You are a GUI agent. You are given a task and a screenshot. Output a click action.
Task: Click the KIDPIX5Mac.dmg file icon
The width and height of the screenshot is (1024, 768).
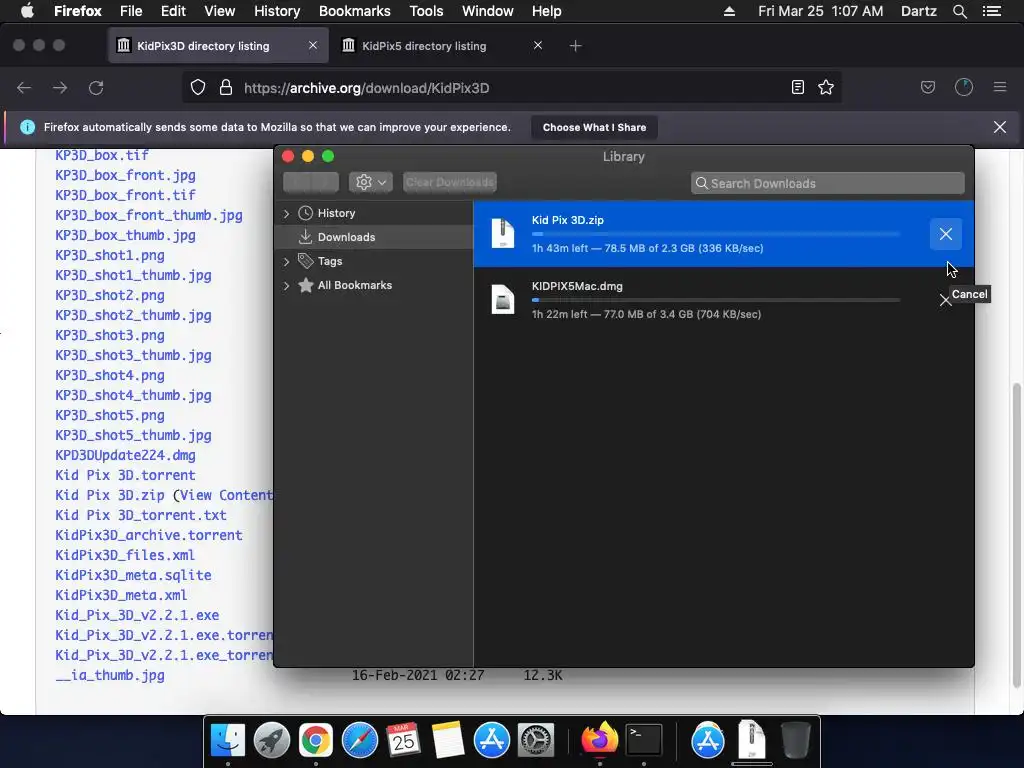tap(502, 300)
